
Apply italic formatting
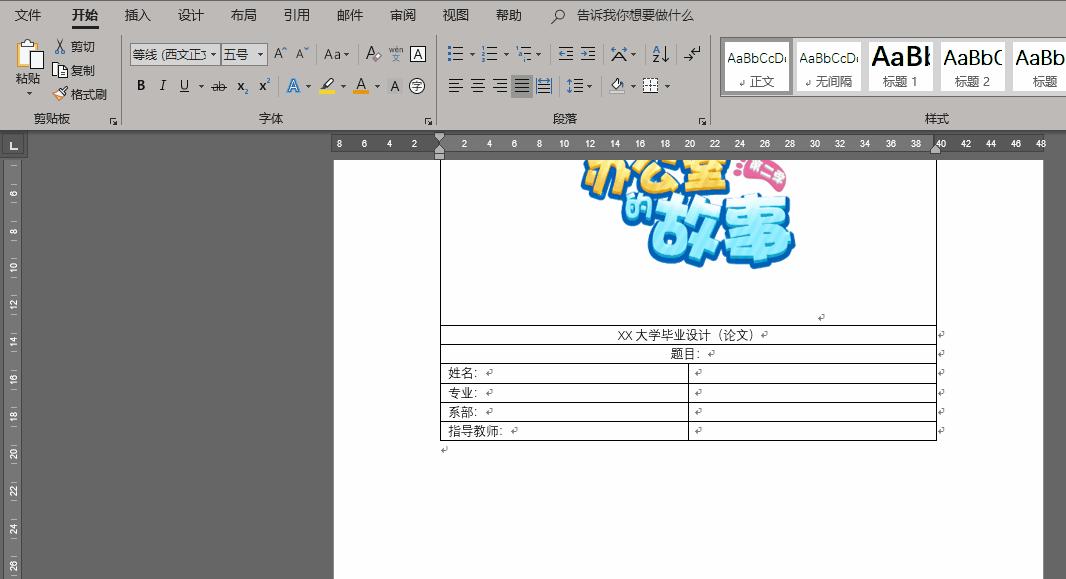[162, 86]
